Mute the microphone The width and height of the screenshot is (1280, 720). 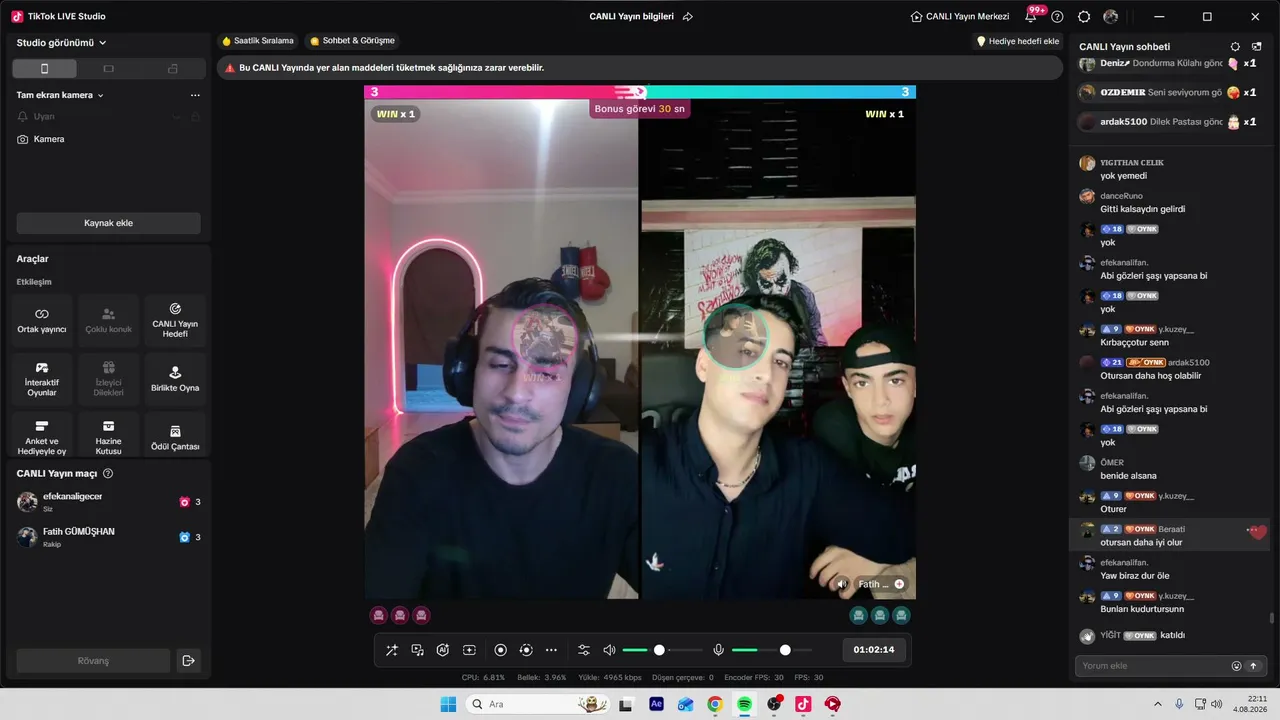click(x=718, y=650)
